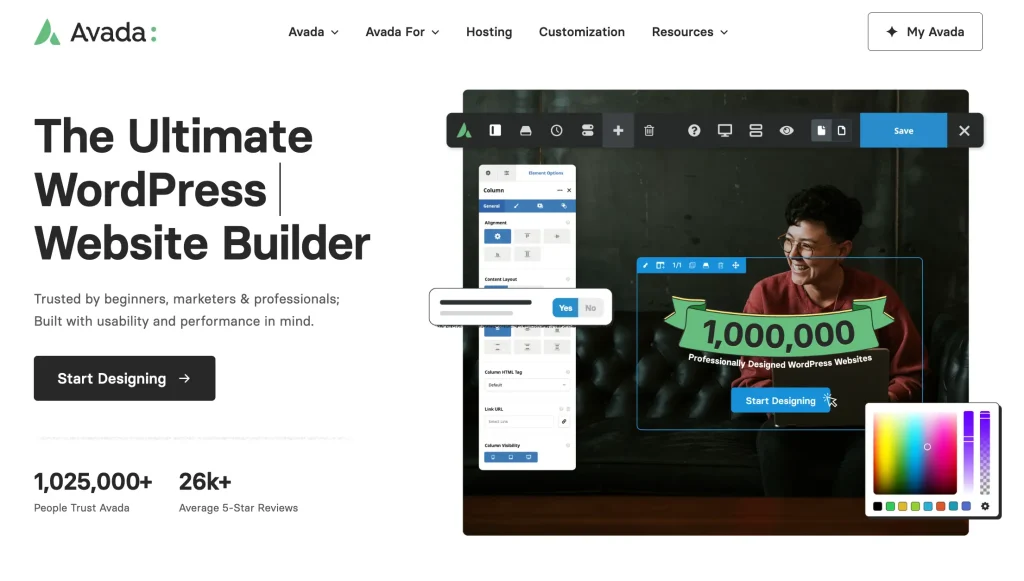This screenshot has width=1024, height=581.
Task: Open the history clock icon
Action: [x=556, y=130]
